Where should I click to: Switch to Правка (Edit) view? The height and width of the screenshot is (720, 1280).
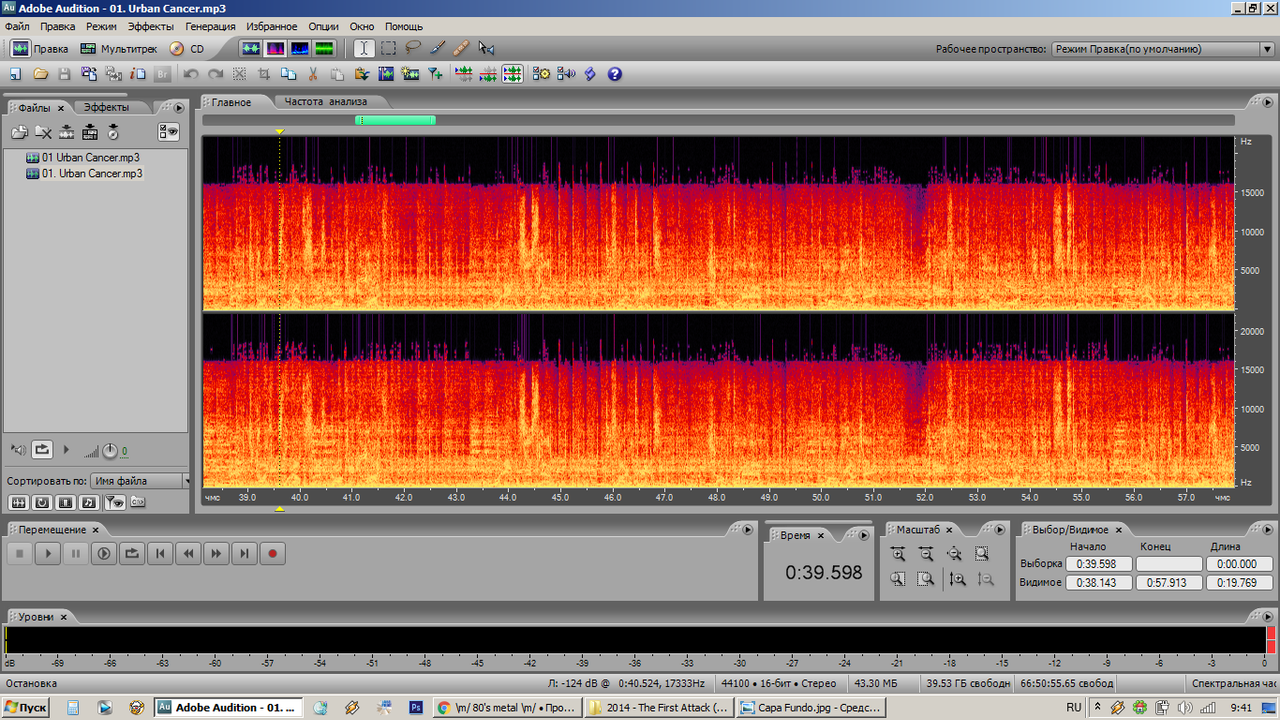click(x=40, y=48)
